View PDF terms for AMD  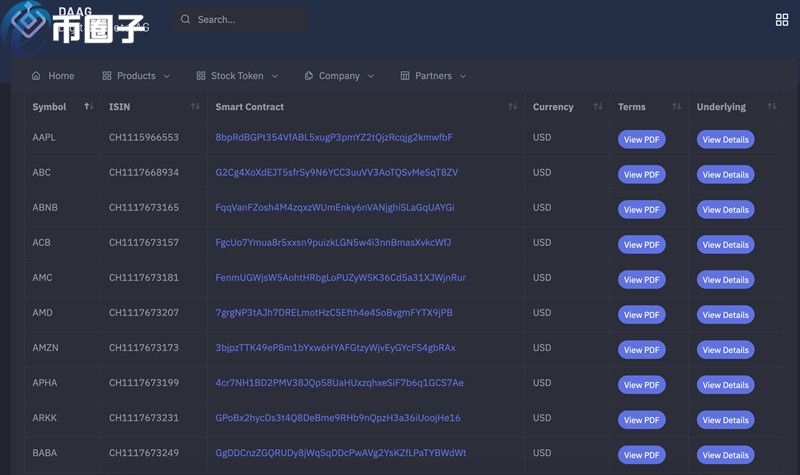[641, 315]
